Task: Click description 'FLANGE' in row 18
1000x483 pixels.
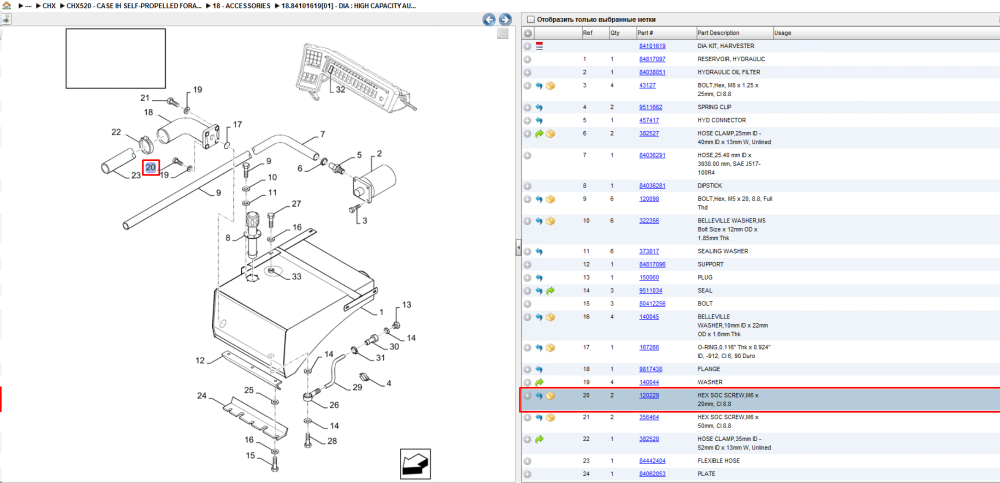Action: pyautogui.click(x=709, y=369)
